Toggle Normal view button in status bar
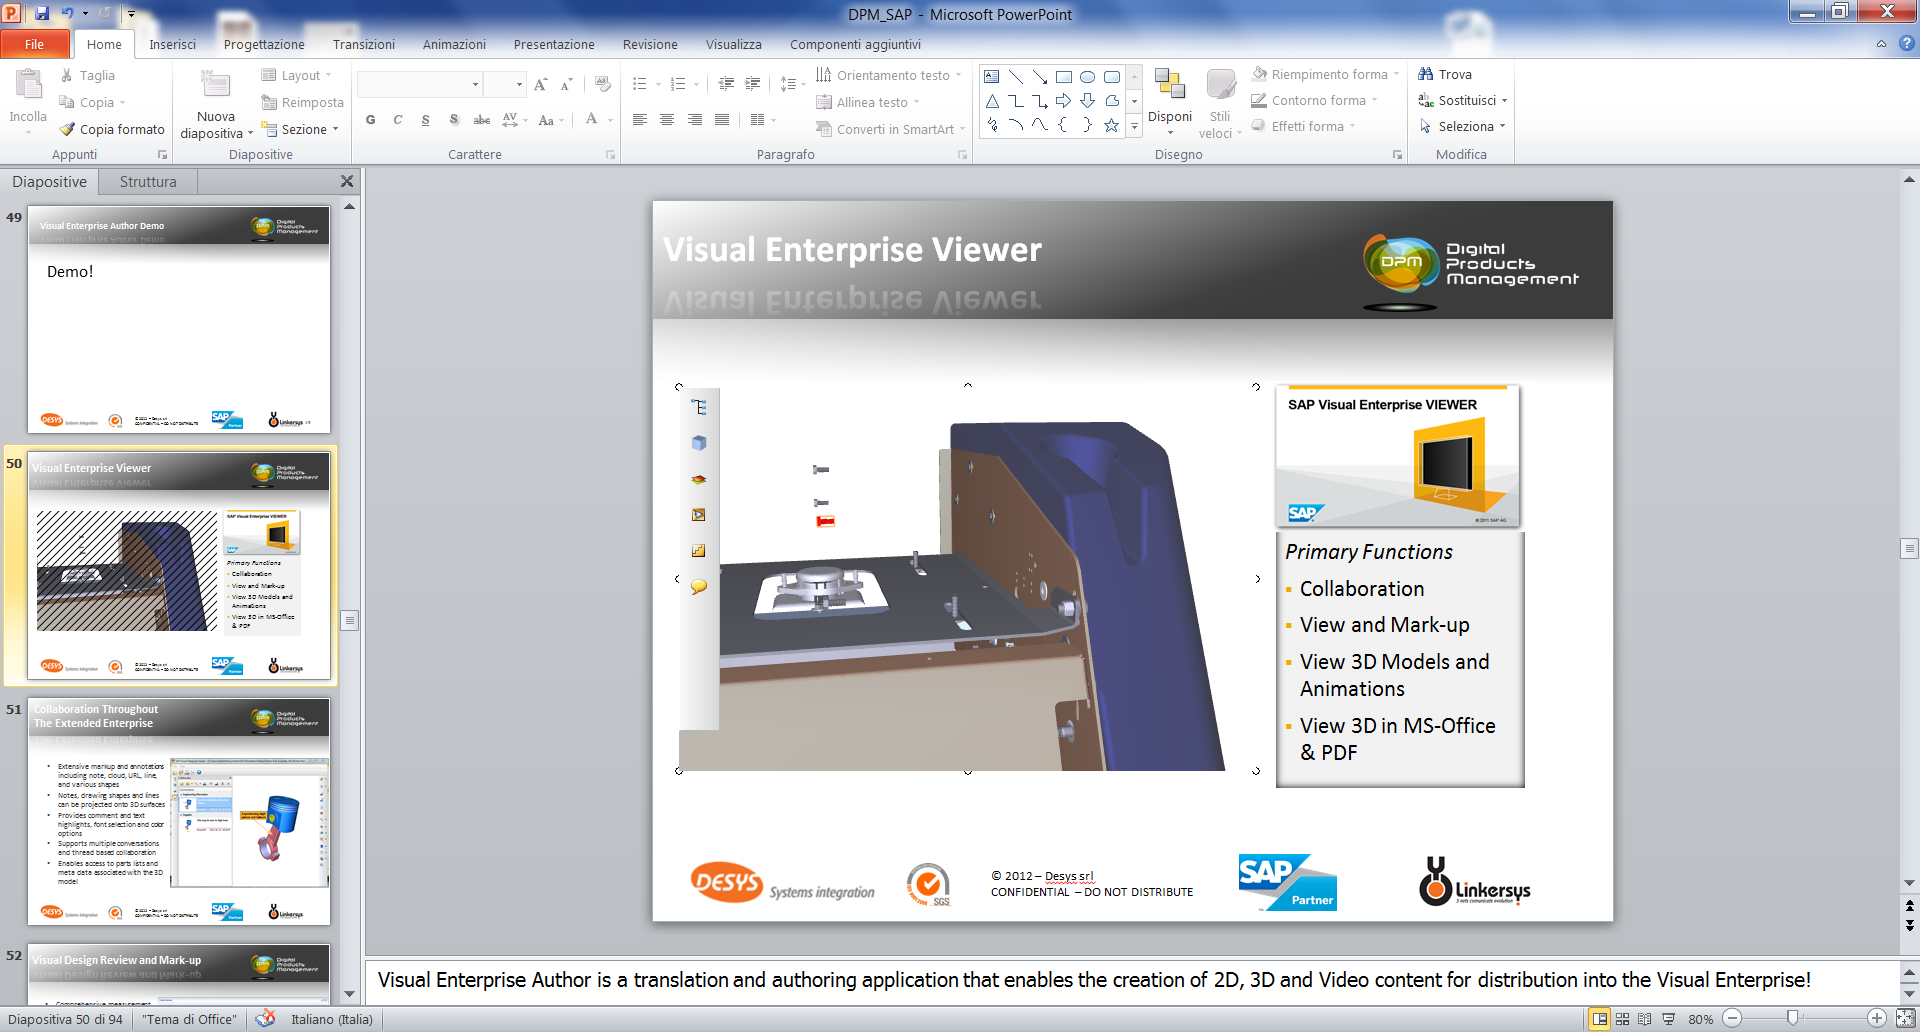Image resolution: width=1920 pixels, height=1032 pixels. pos(1599,1019)
